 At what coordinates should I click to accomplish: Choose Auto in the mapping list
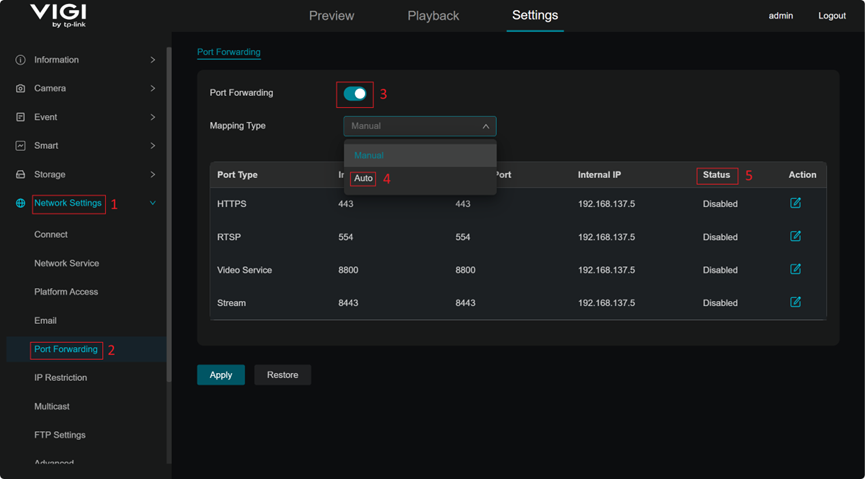tap(420, 179)
